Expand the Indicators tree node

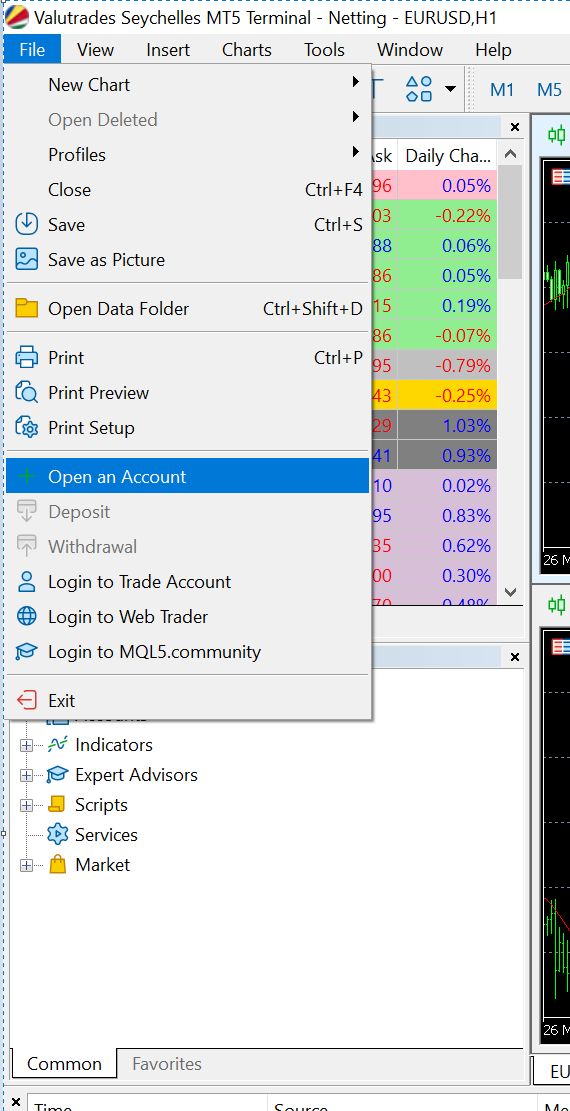coord(26,745)
